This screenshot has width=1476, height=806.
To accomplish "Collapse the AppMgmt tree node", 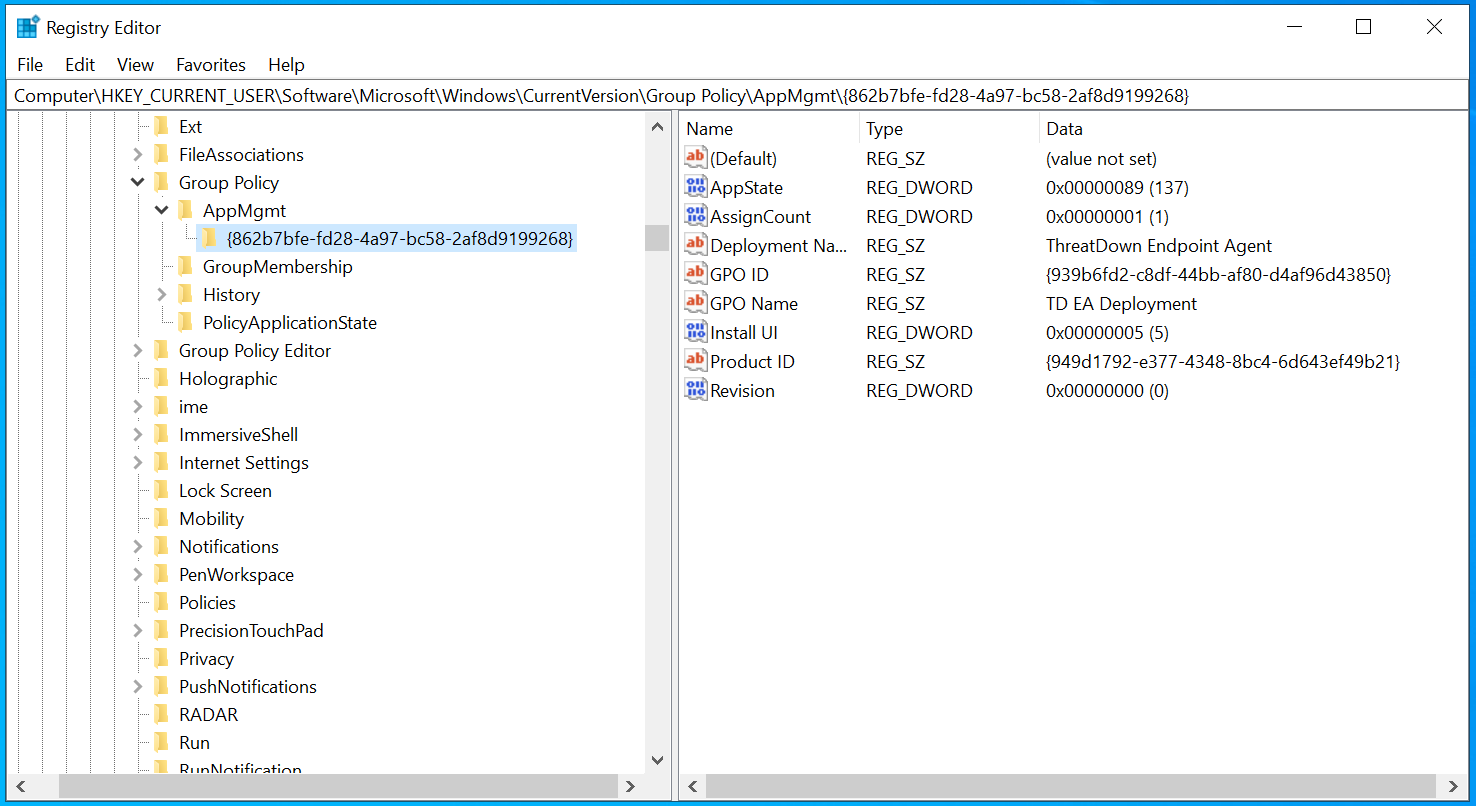I will (x=162, y=210).
